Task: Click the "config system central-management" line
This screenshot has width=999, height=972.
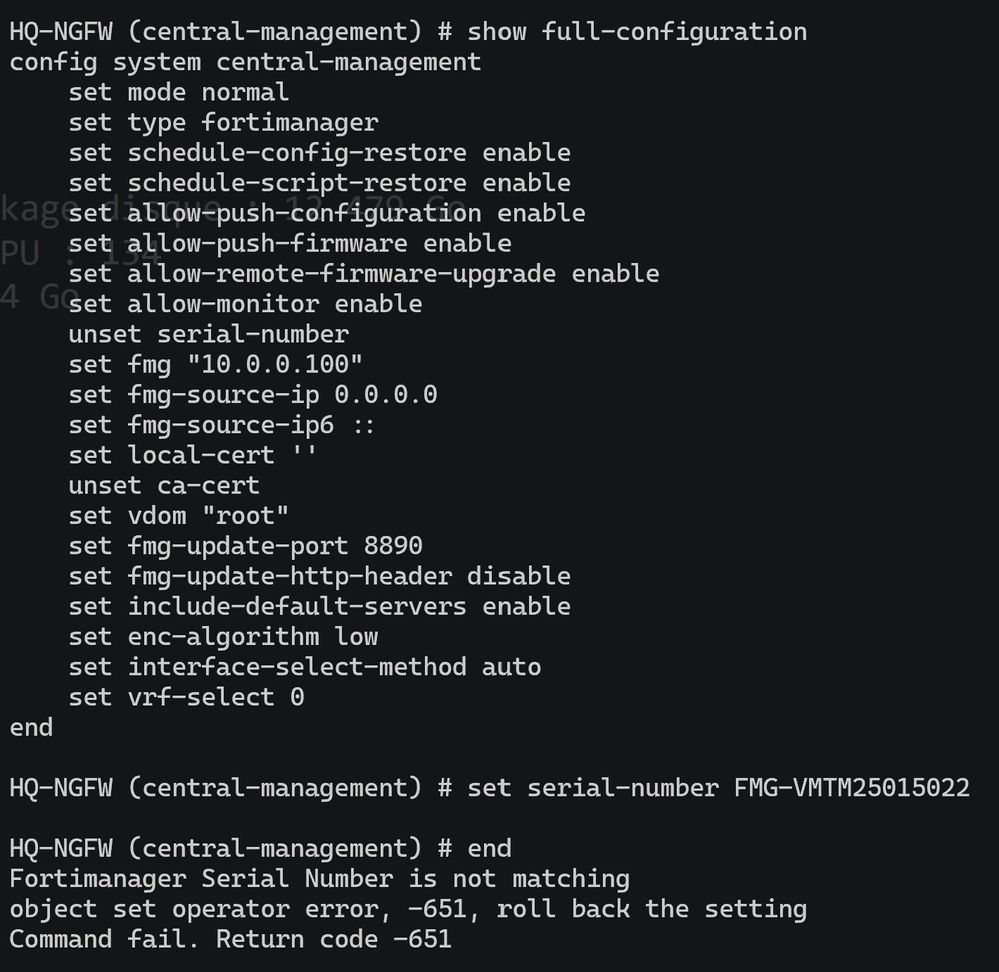Action: click(245, 62)
